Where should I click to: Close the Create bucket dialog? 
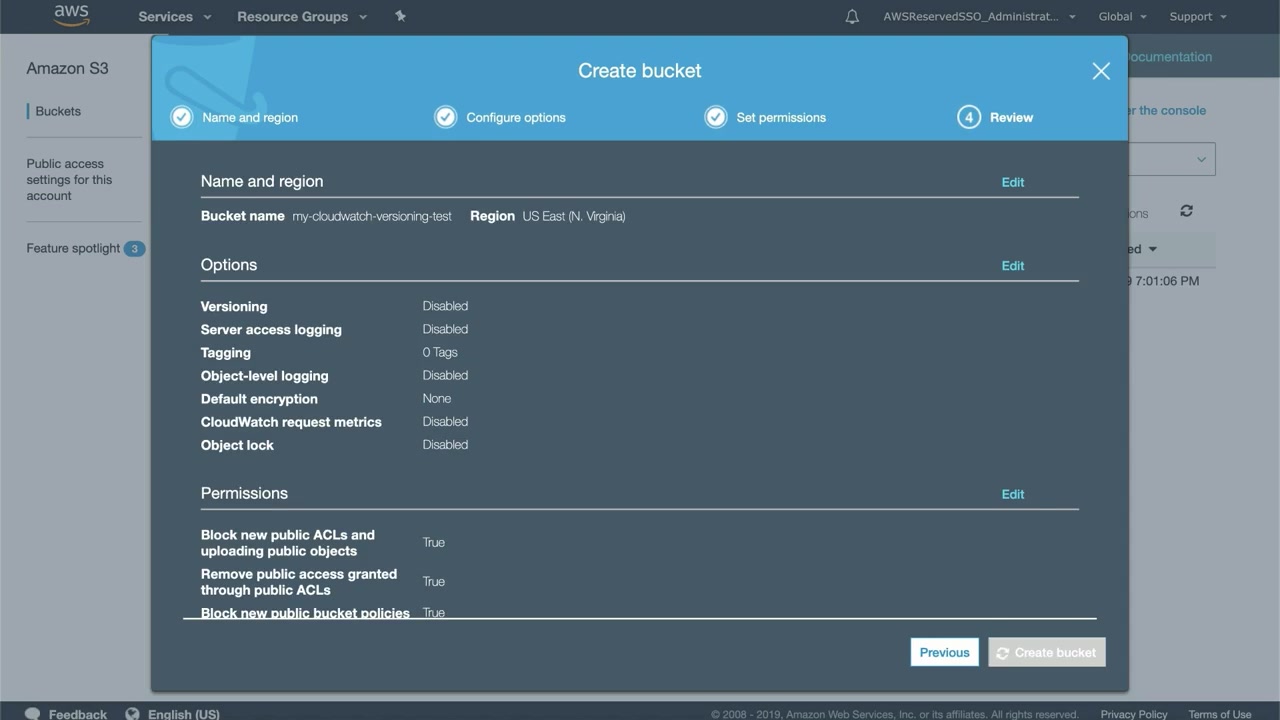(1101, 71)
